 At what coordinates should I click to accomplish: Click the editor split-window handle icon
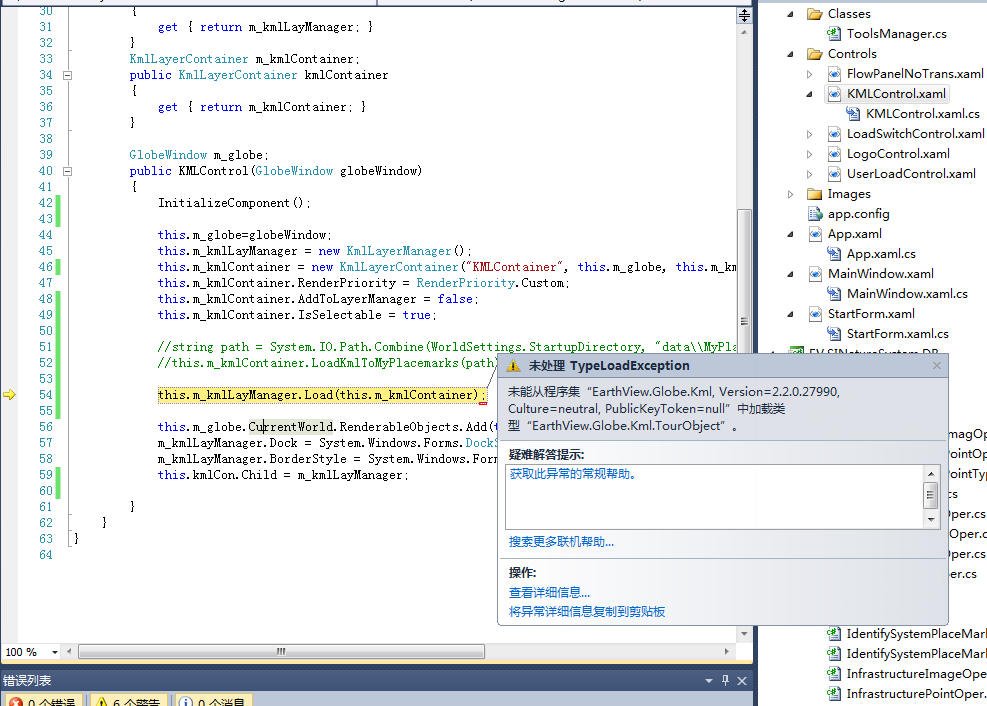tap(744, 16)
